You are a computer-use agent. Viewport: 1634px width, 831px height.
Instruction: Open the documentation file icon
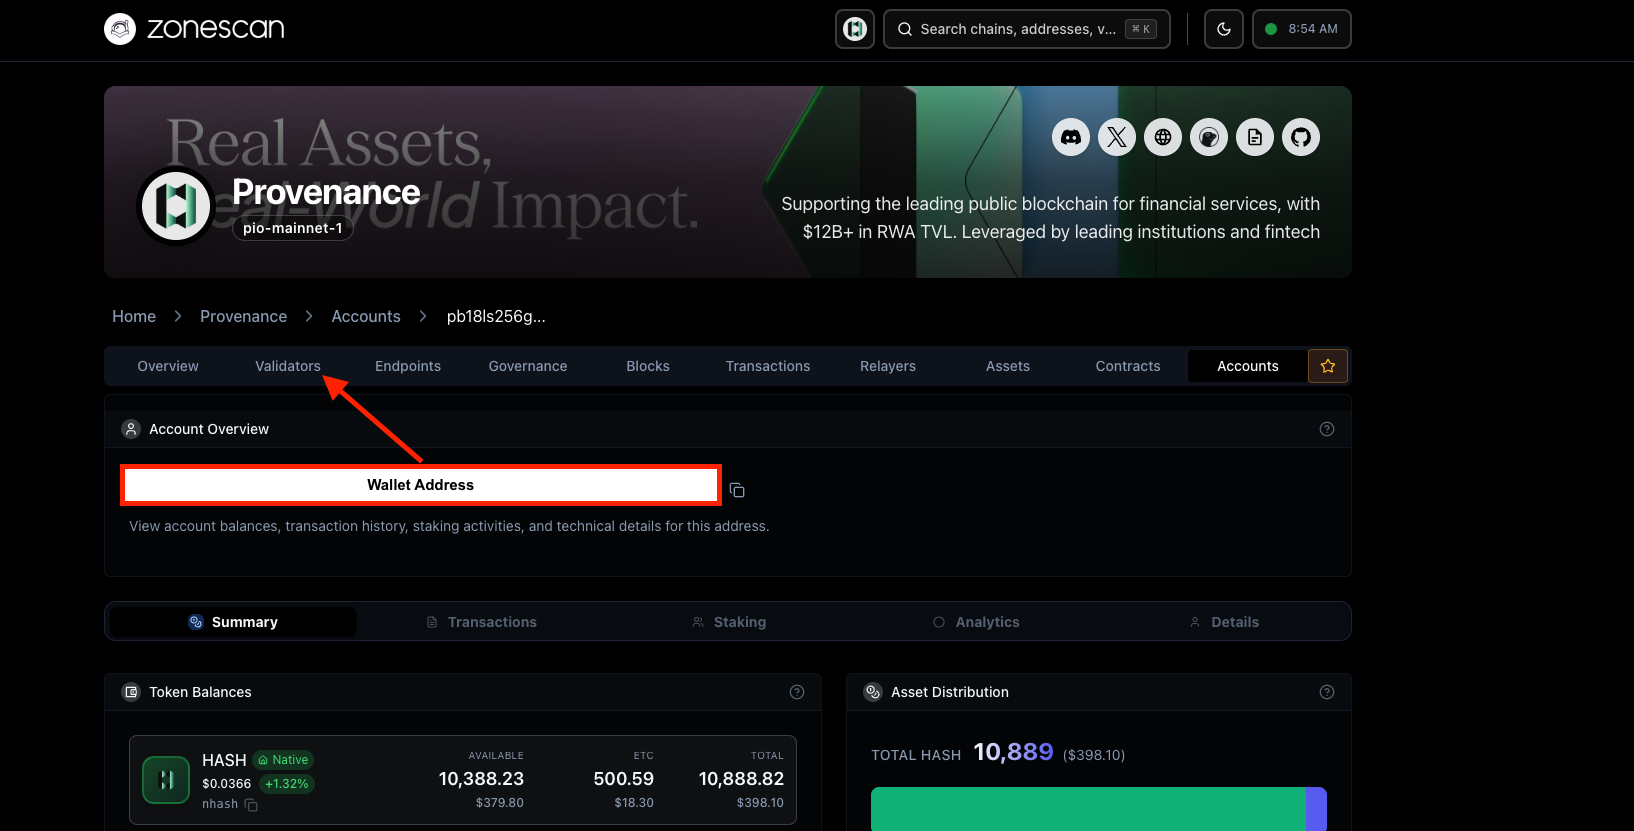[x=1255, y=137]
